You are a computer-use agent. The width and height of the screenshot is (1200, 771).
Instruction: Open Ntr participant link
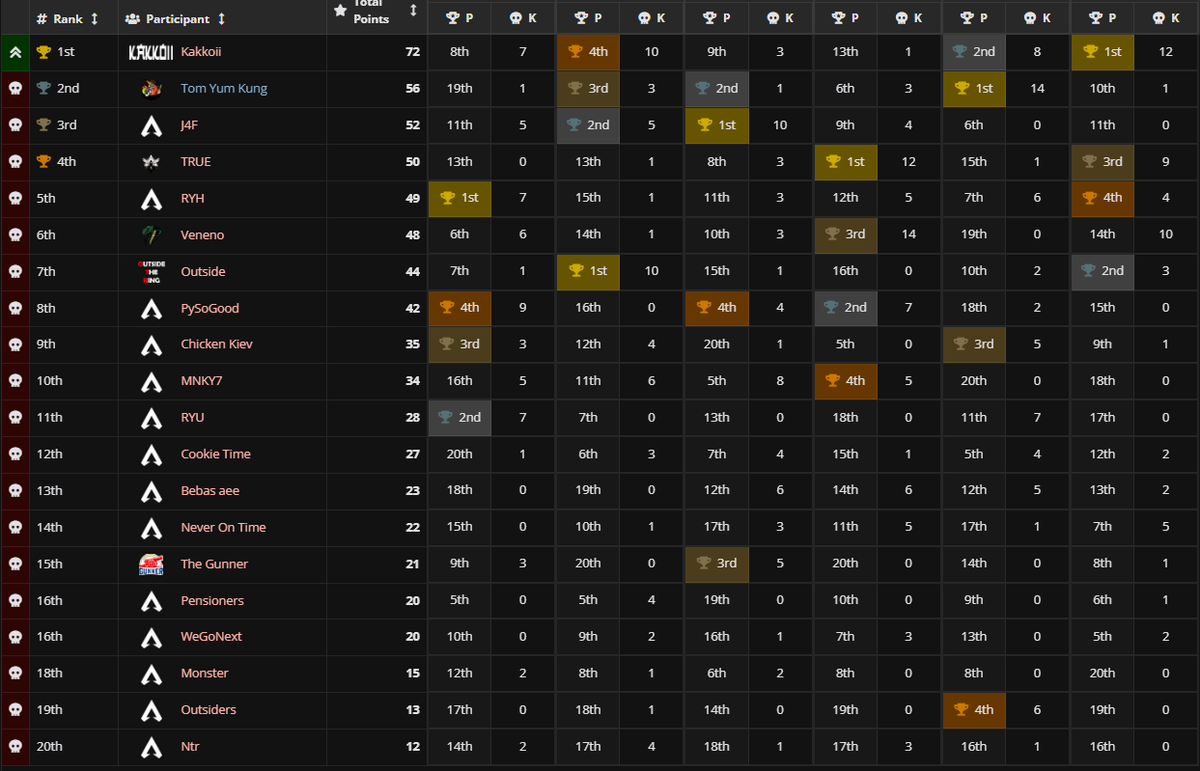point(189,746)
